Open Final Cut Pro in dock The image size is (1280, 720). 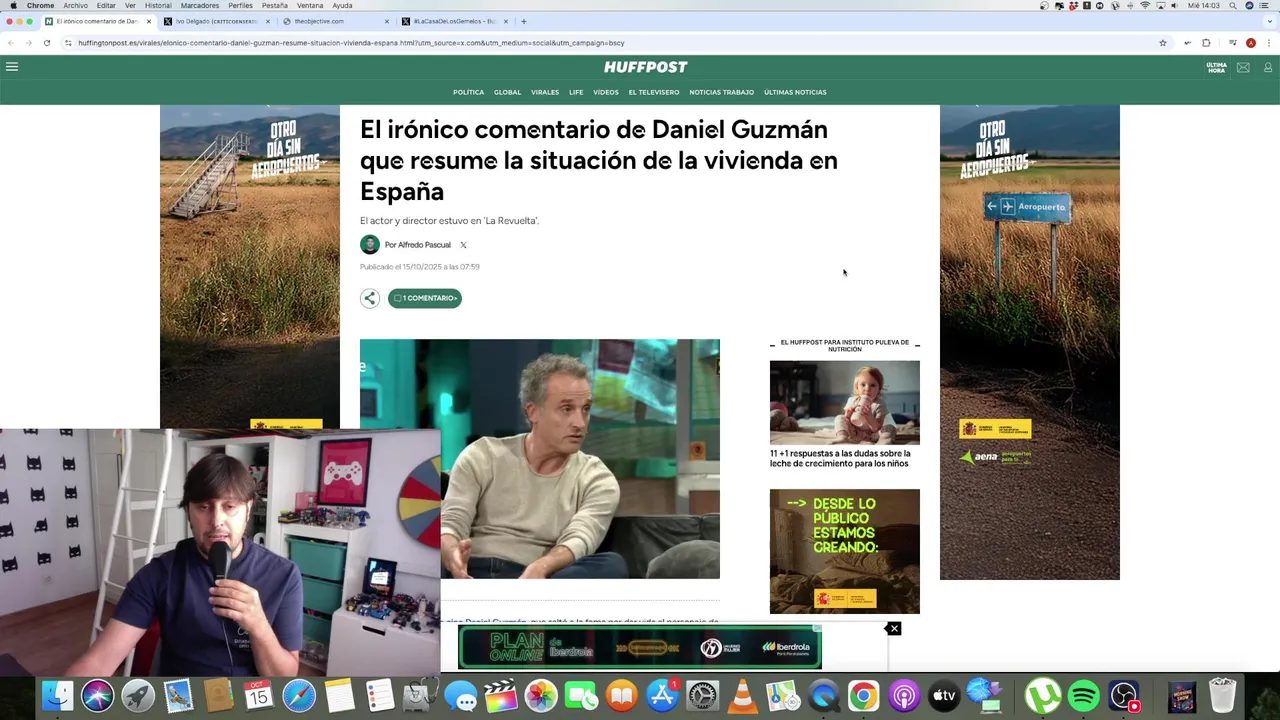click(501, 696)
